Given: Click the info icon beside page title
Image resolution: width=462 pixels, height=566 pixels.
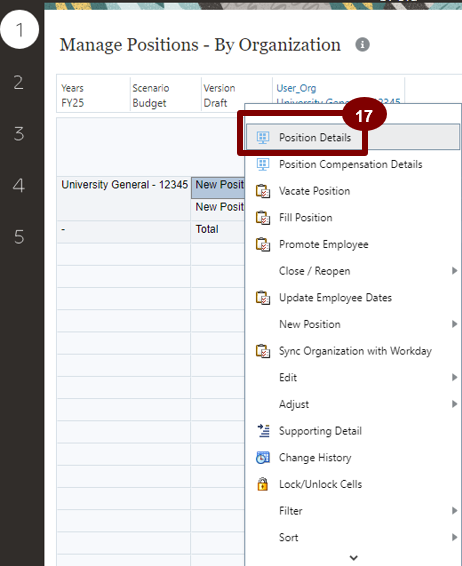Looking at the screenshot, I should (x=362, y=45).
